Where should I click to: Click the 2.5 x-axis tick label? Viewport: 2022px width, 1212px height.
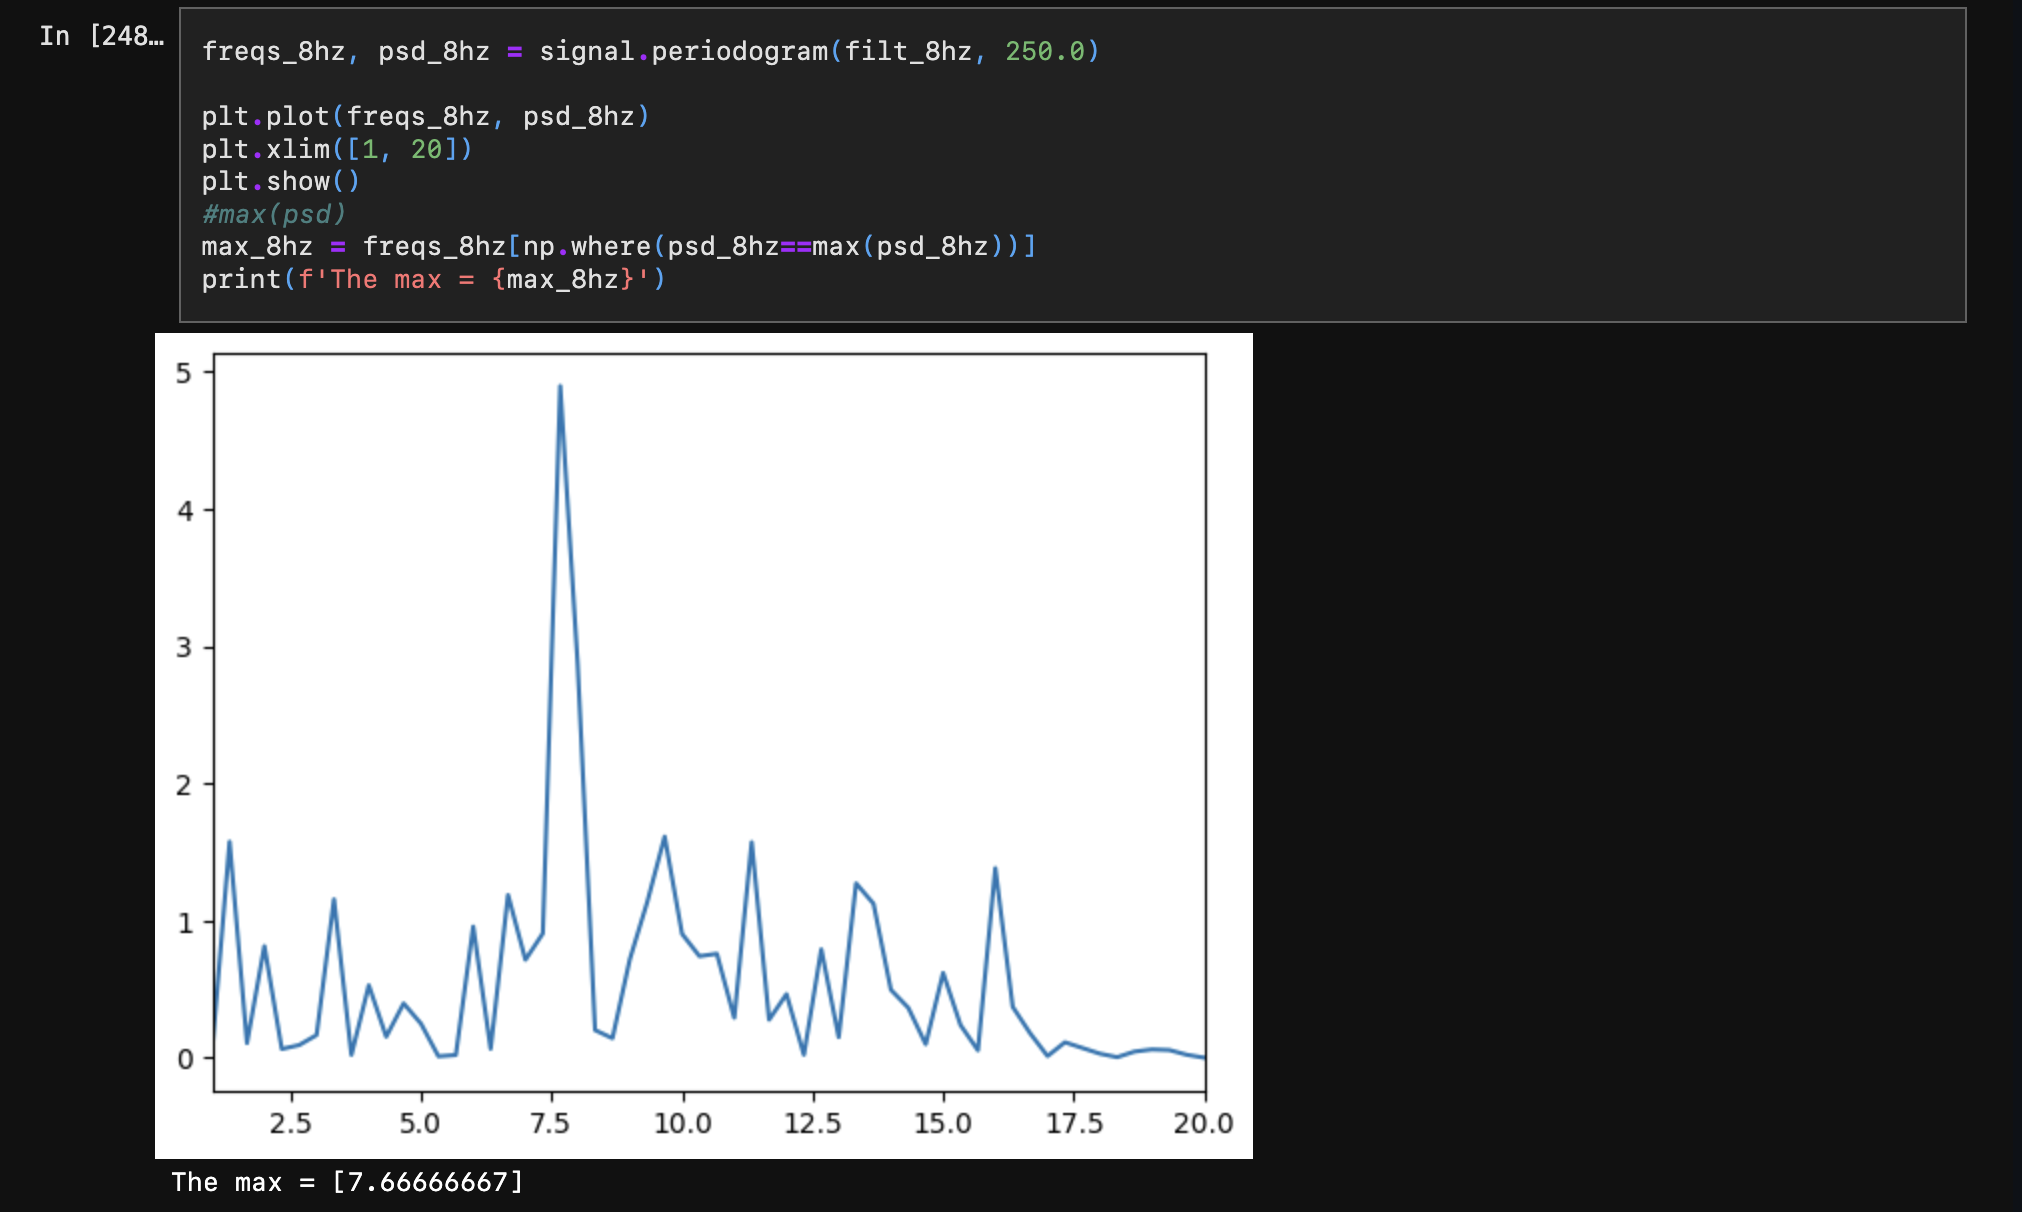pyautogui.click(x=290, y=1124)
